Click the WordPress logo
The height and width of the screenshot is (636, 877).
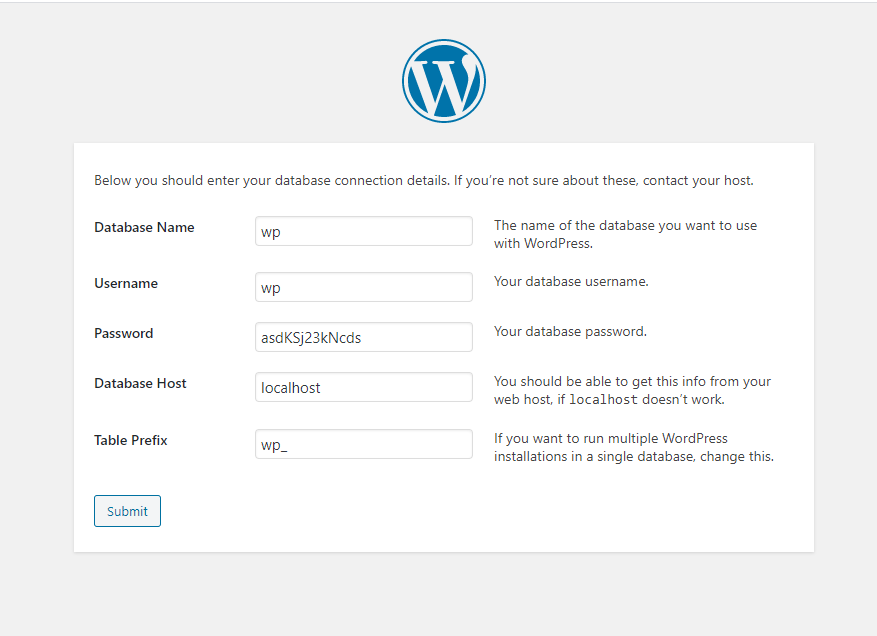click(x=444, y=81)
